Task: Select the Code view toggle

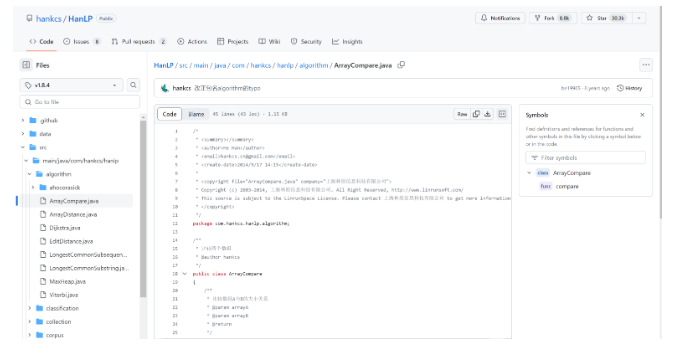Action: click(170, 114)
